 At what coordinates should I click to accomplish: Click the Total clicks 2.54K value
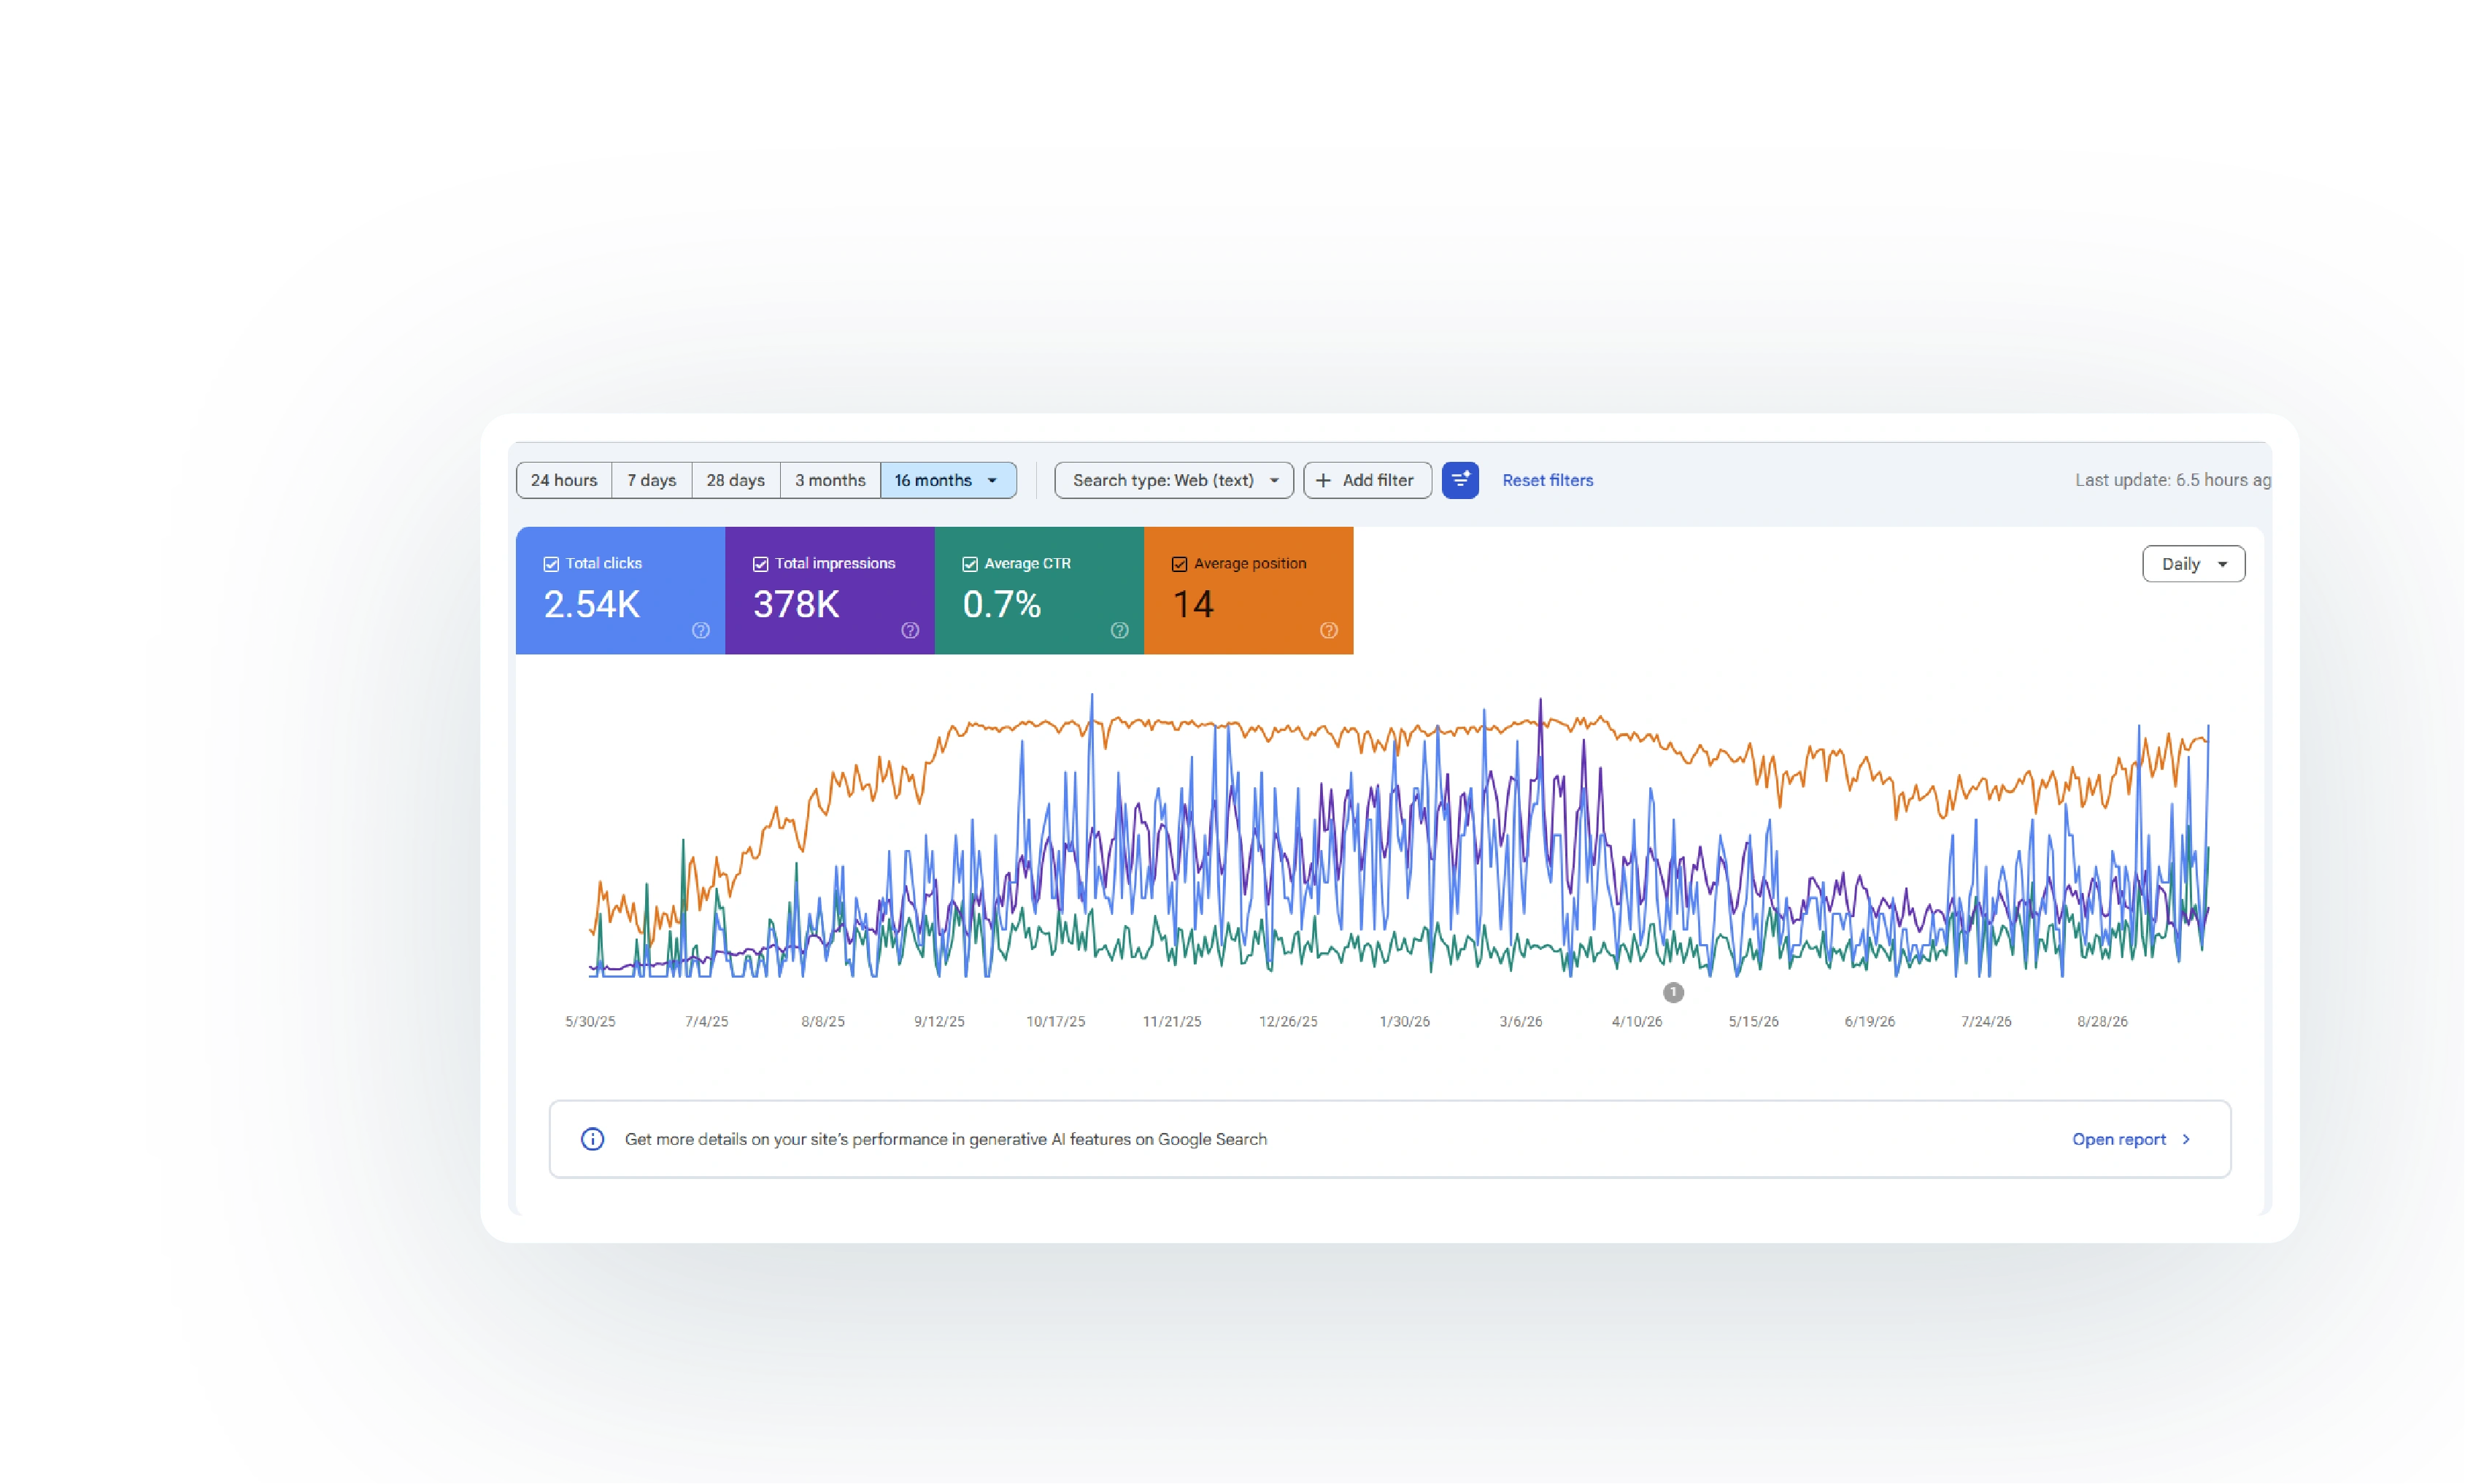pos(591,604)
